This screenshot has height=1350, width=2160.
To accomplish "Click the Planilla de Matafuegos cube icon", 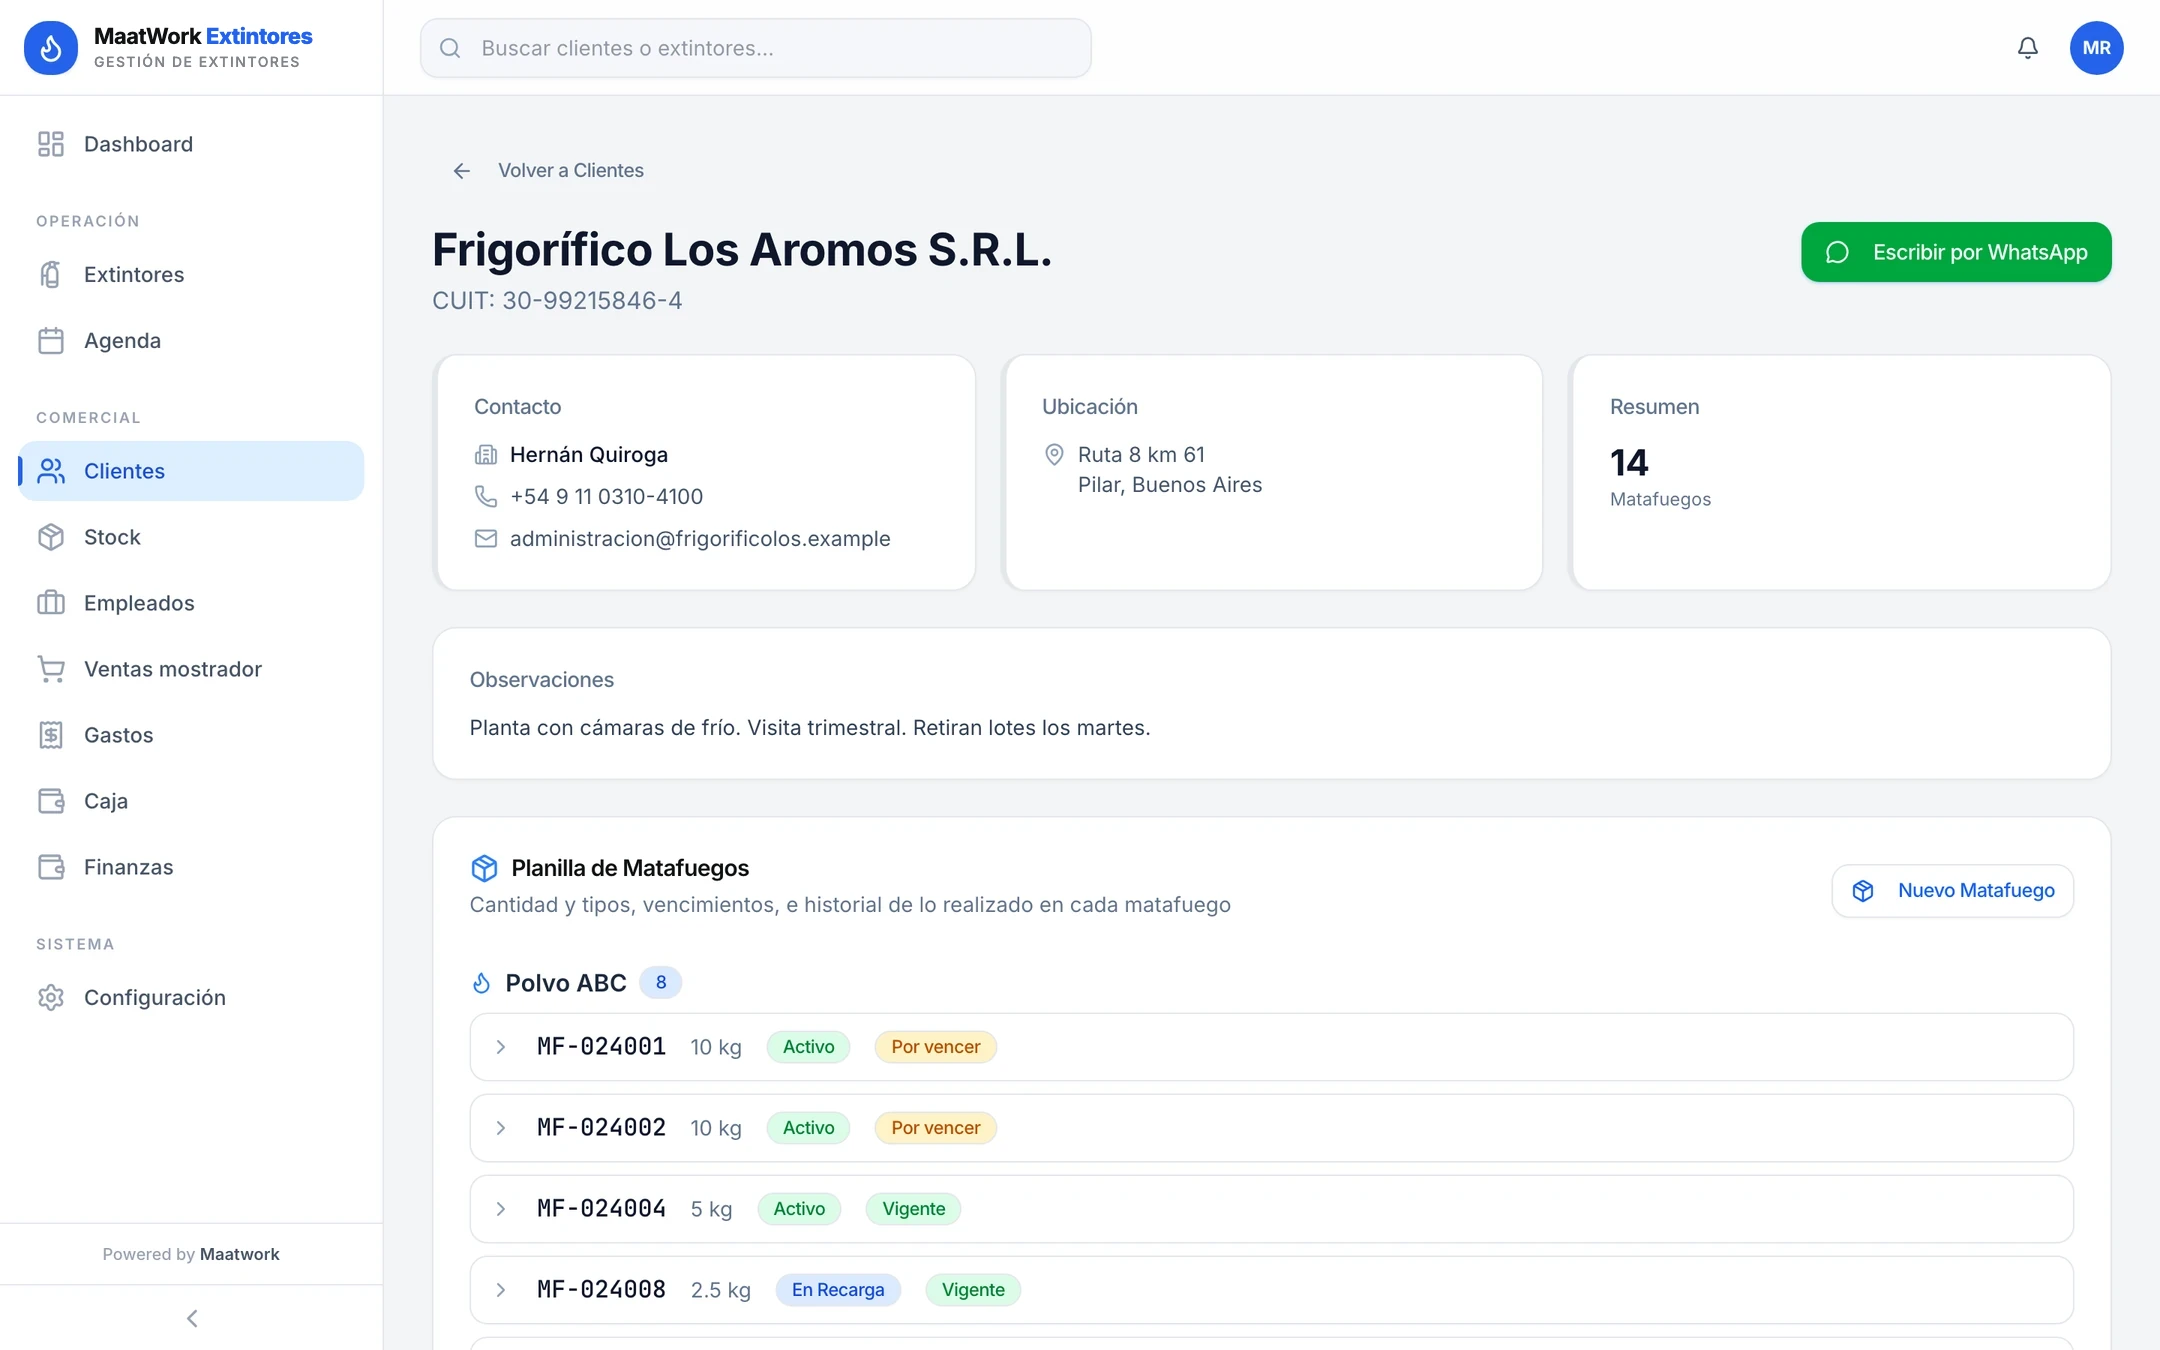I will [x=484, y=868].
